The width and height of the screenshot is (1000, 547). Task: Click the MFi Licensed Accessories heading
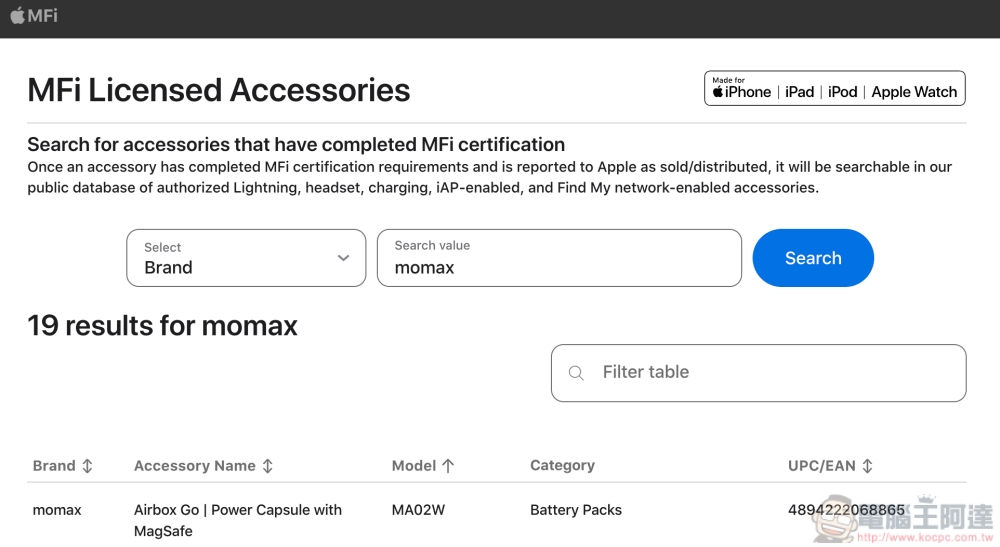coord(219,90)
